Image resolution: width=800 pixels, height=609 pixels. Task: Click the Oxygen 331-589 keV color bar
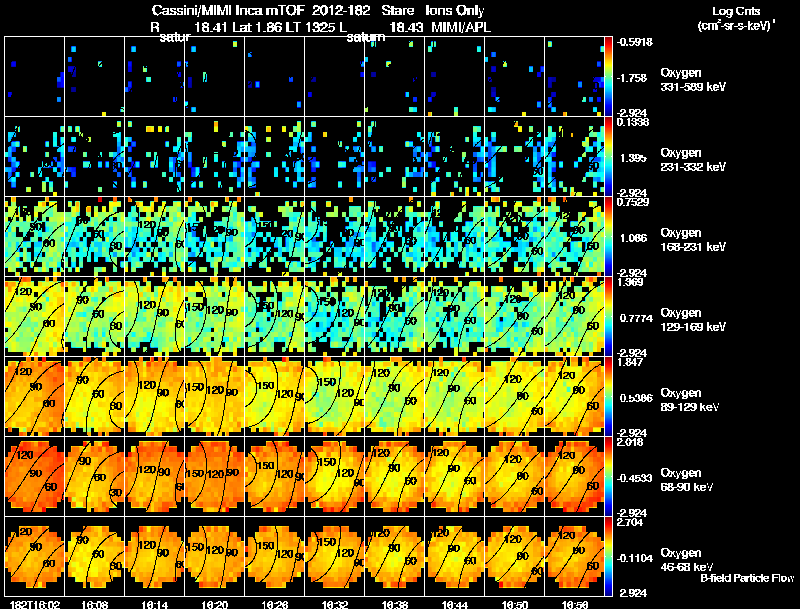pyautogui.click(x=608, y=77)
